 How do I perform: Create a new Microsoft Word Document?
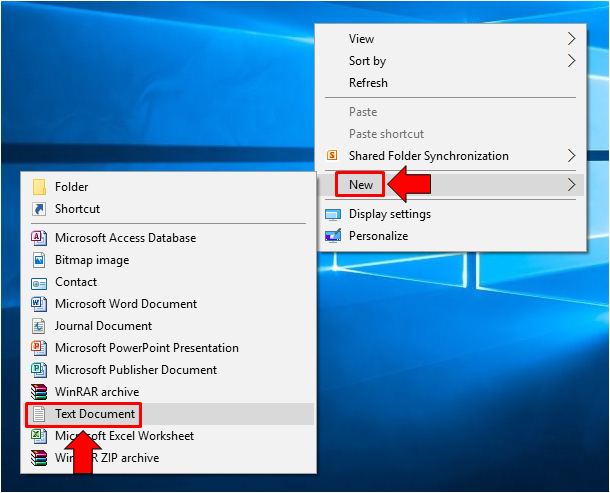tap(169, 304)
